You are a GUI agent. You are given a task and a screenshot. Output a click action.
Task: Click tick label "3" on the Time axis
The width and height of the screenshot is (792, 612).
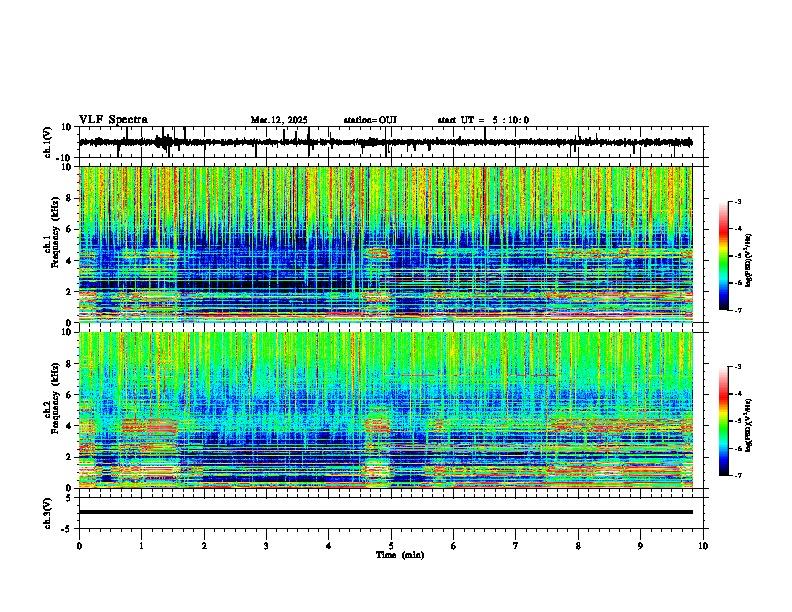[266, 546]
